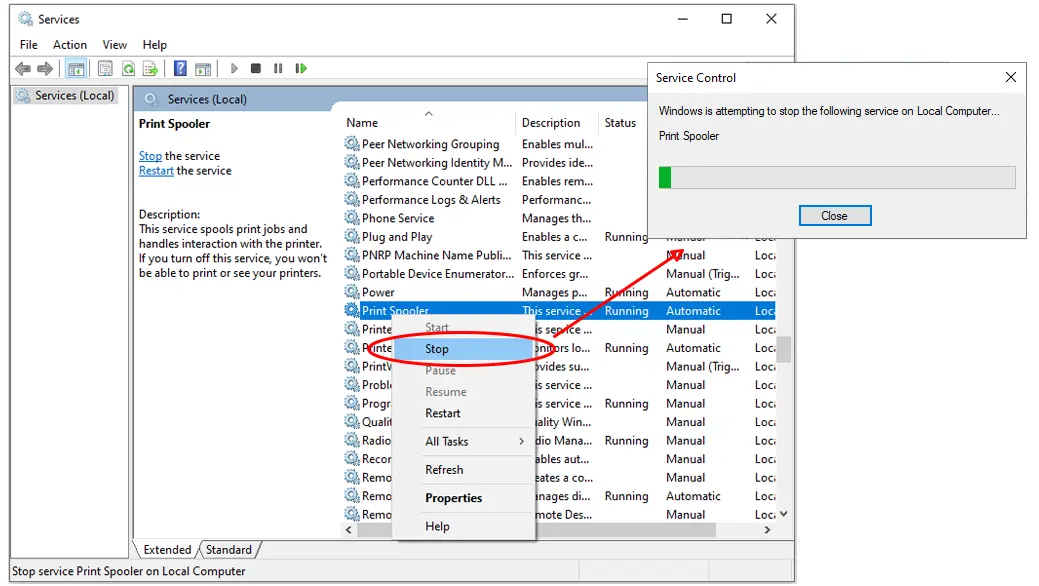Choose Stop in the context menu

[x=437, y=349]
